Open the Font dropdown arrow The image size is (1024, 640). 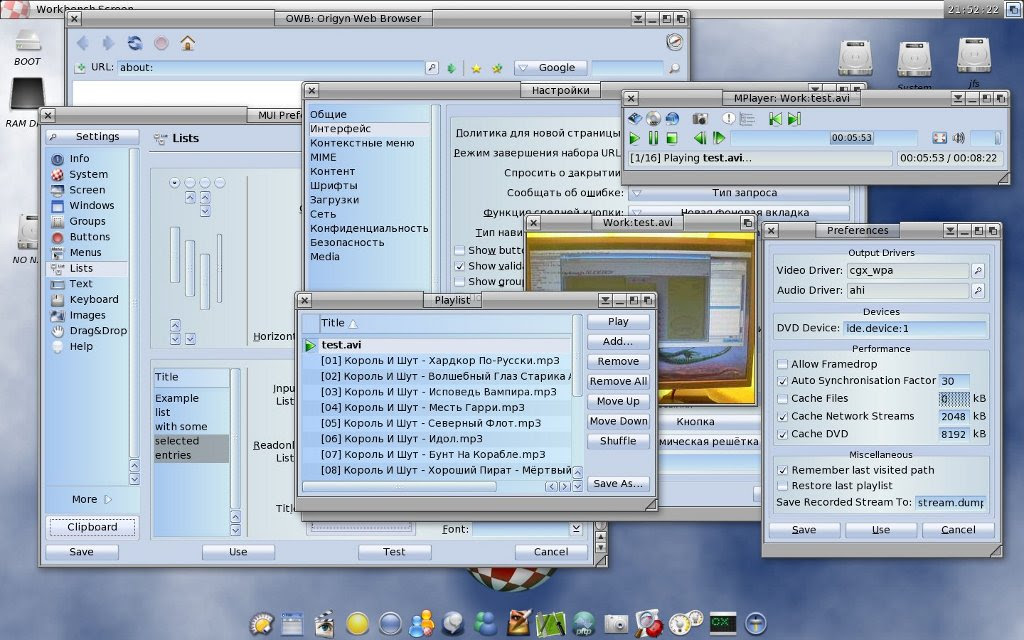(x=576, y=529)
